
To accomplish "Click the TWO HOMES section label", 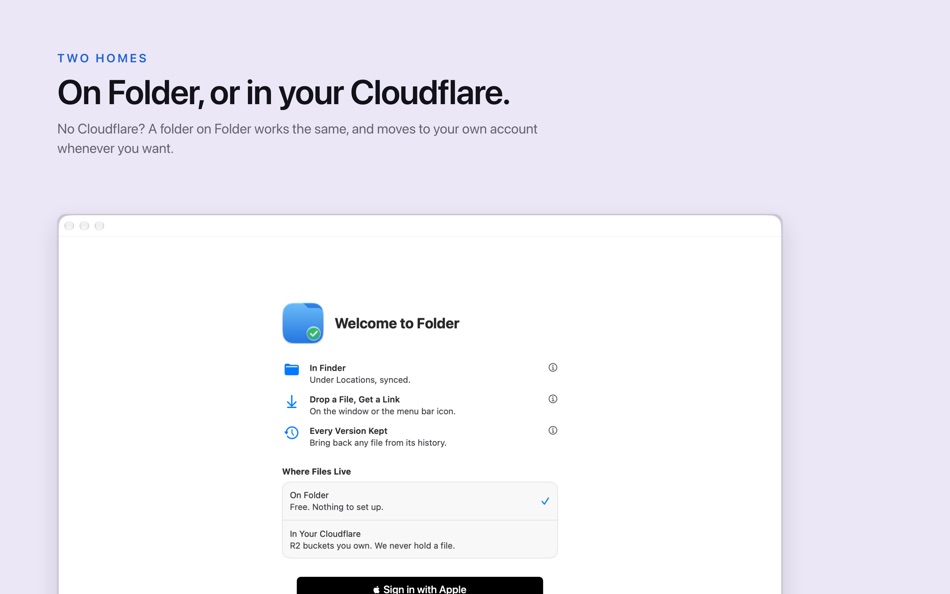I will (102, 58).
